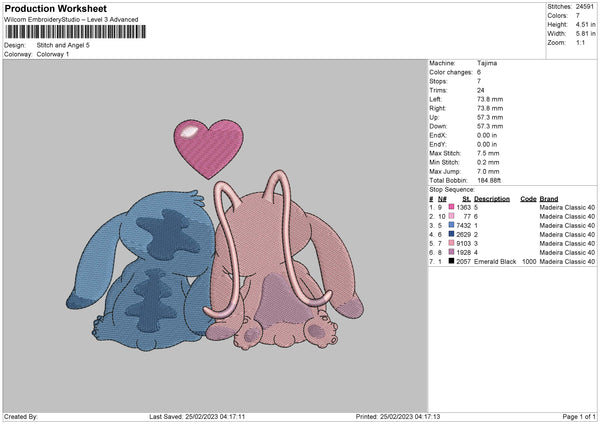Image resolution: width=600 pixels, height=424 pixels.
Task: Click the 'Stops:' label
Action: click(438, 81)
